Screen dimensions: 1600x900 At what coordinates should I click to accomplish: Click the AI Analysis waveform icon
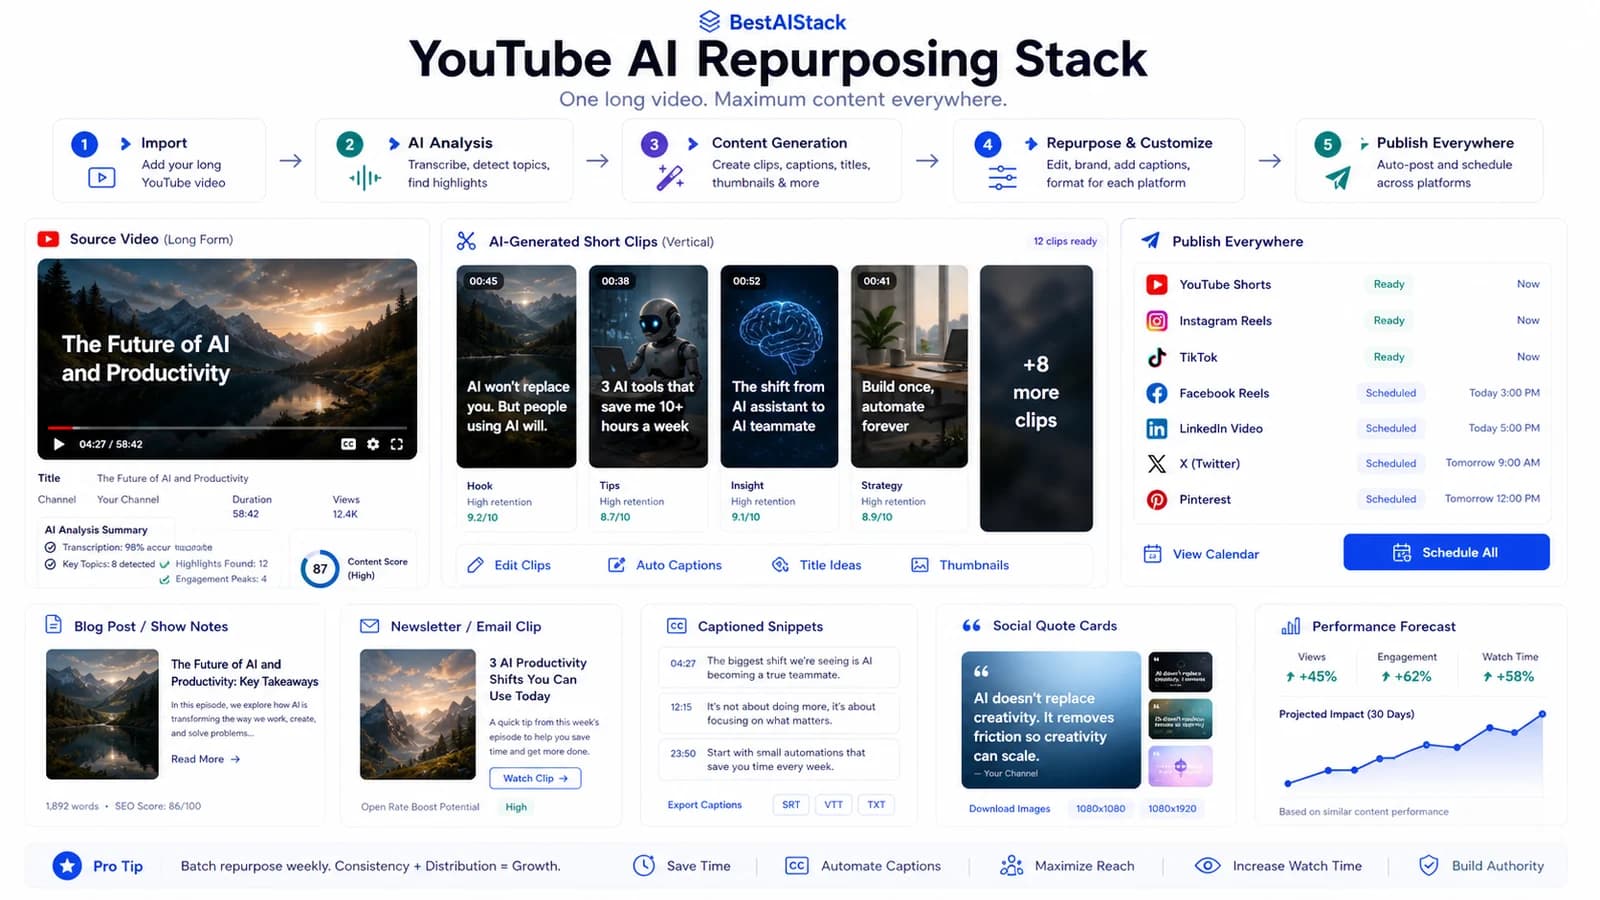(365, 178)
